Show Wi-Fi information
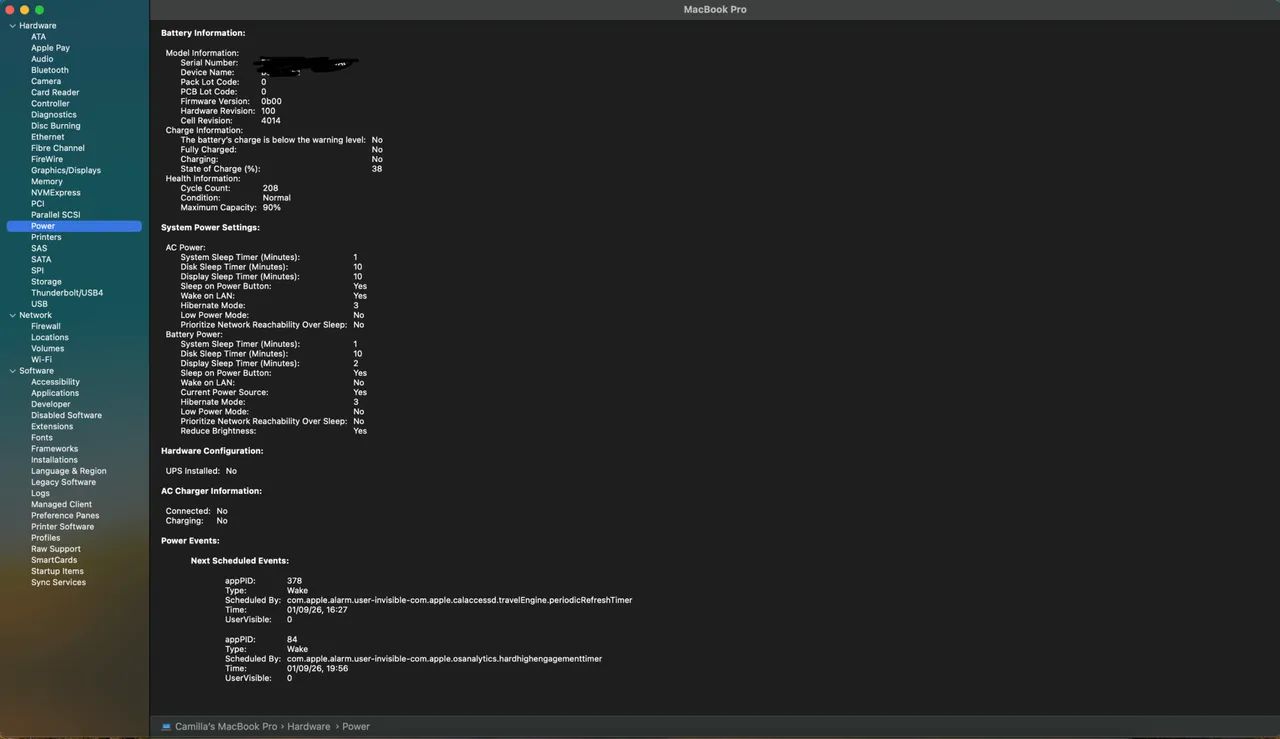The width and height of the screenshot is (1280, 739). [41, 360]
